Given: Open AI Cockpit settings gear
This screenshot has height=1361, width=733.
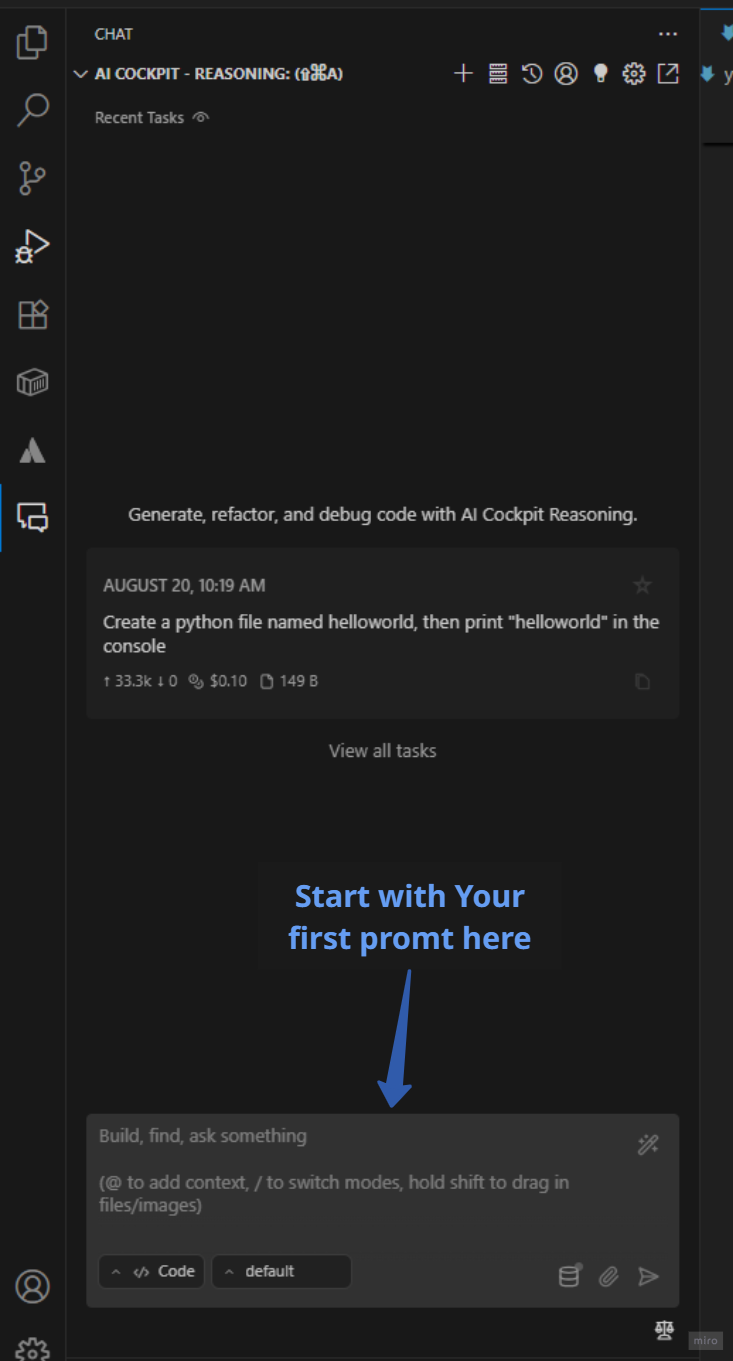Looking at the screenshot, I should pyautogui.click(x=634, y=73).
